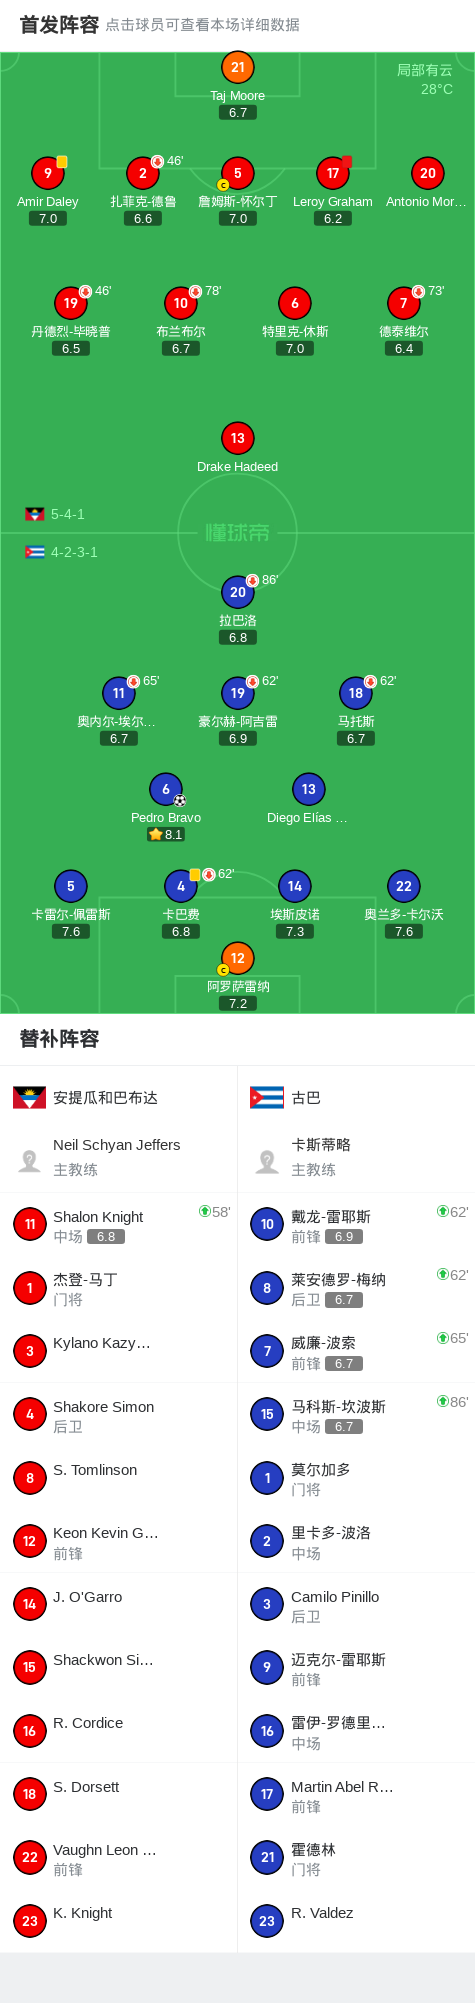Open Drake Hadeed number 13 red icon

[237, 438]
